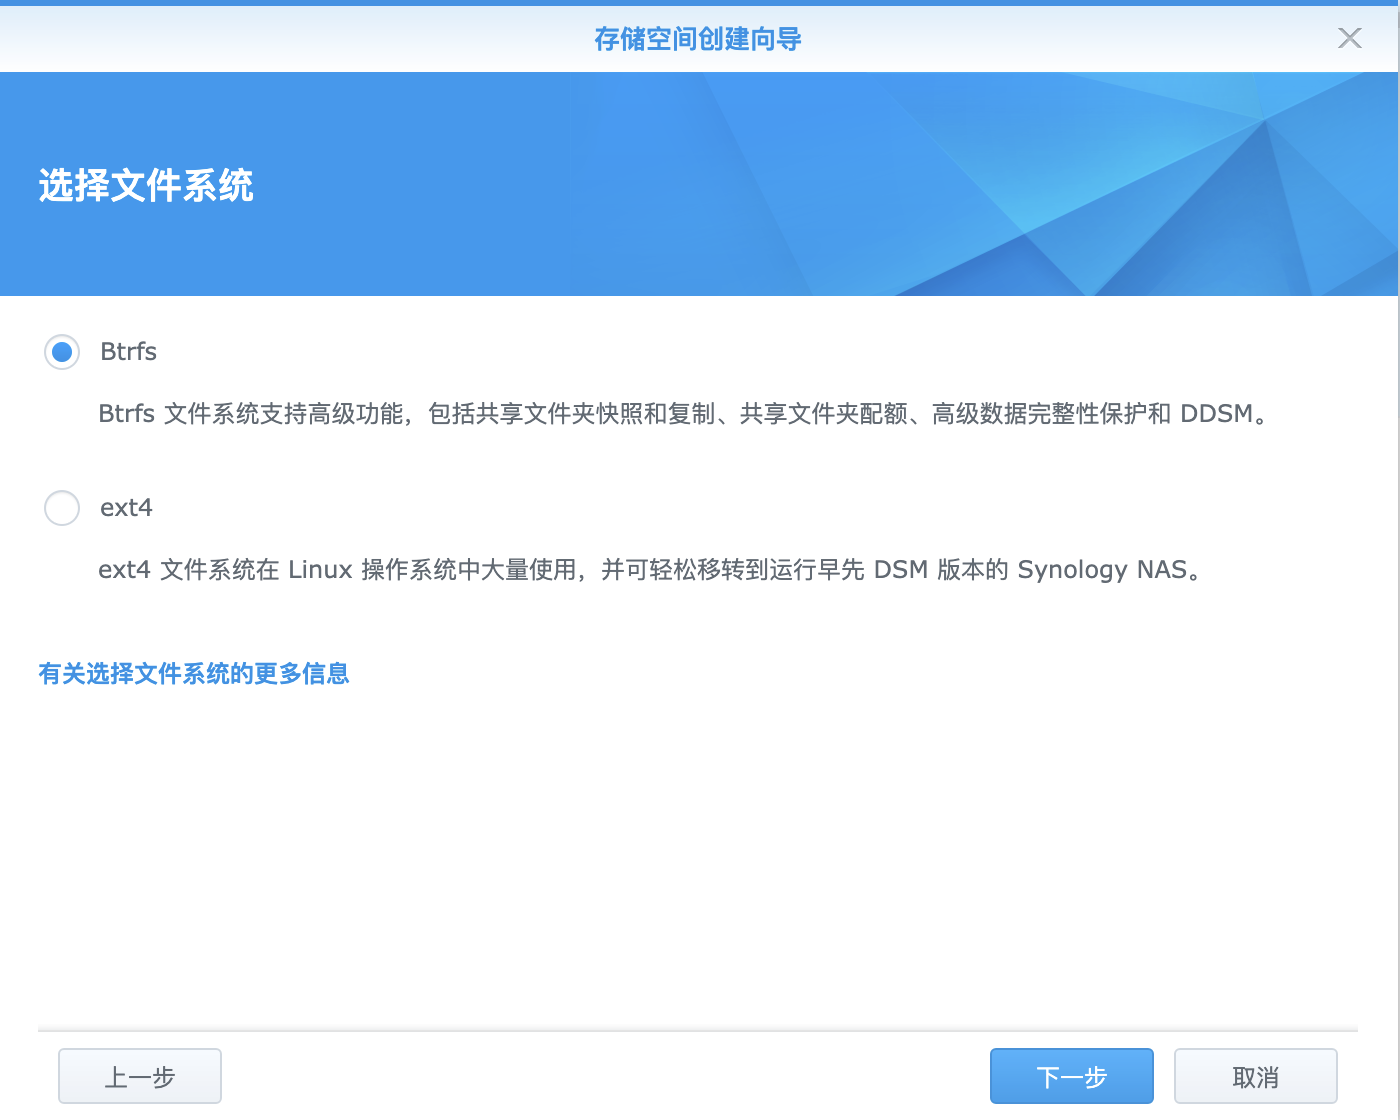Image resolution: width=1400 pixels, height=1120 pixels.
Task: Close the storage creation wizard window
Action: coord(1350,38)
